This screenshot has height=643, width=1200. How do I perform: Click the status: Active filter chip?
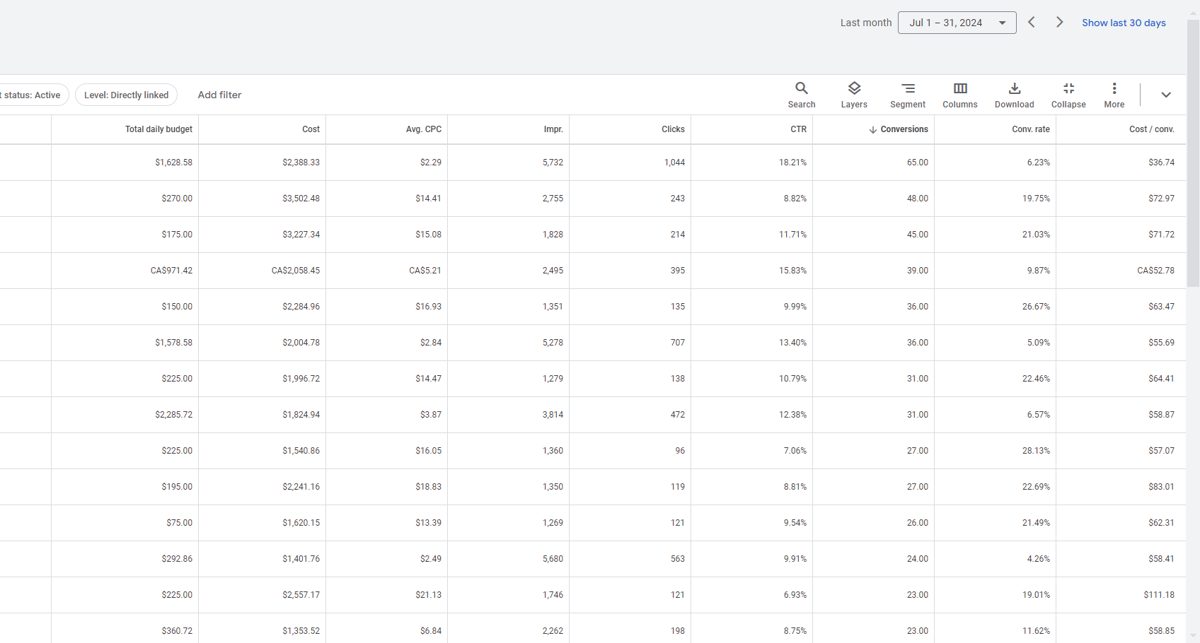[x=33, y=95]
